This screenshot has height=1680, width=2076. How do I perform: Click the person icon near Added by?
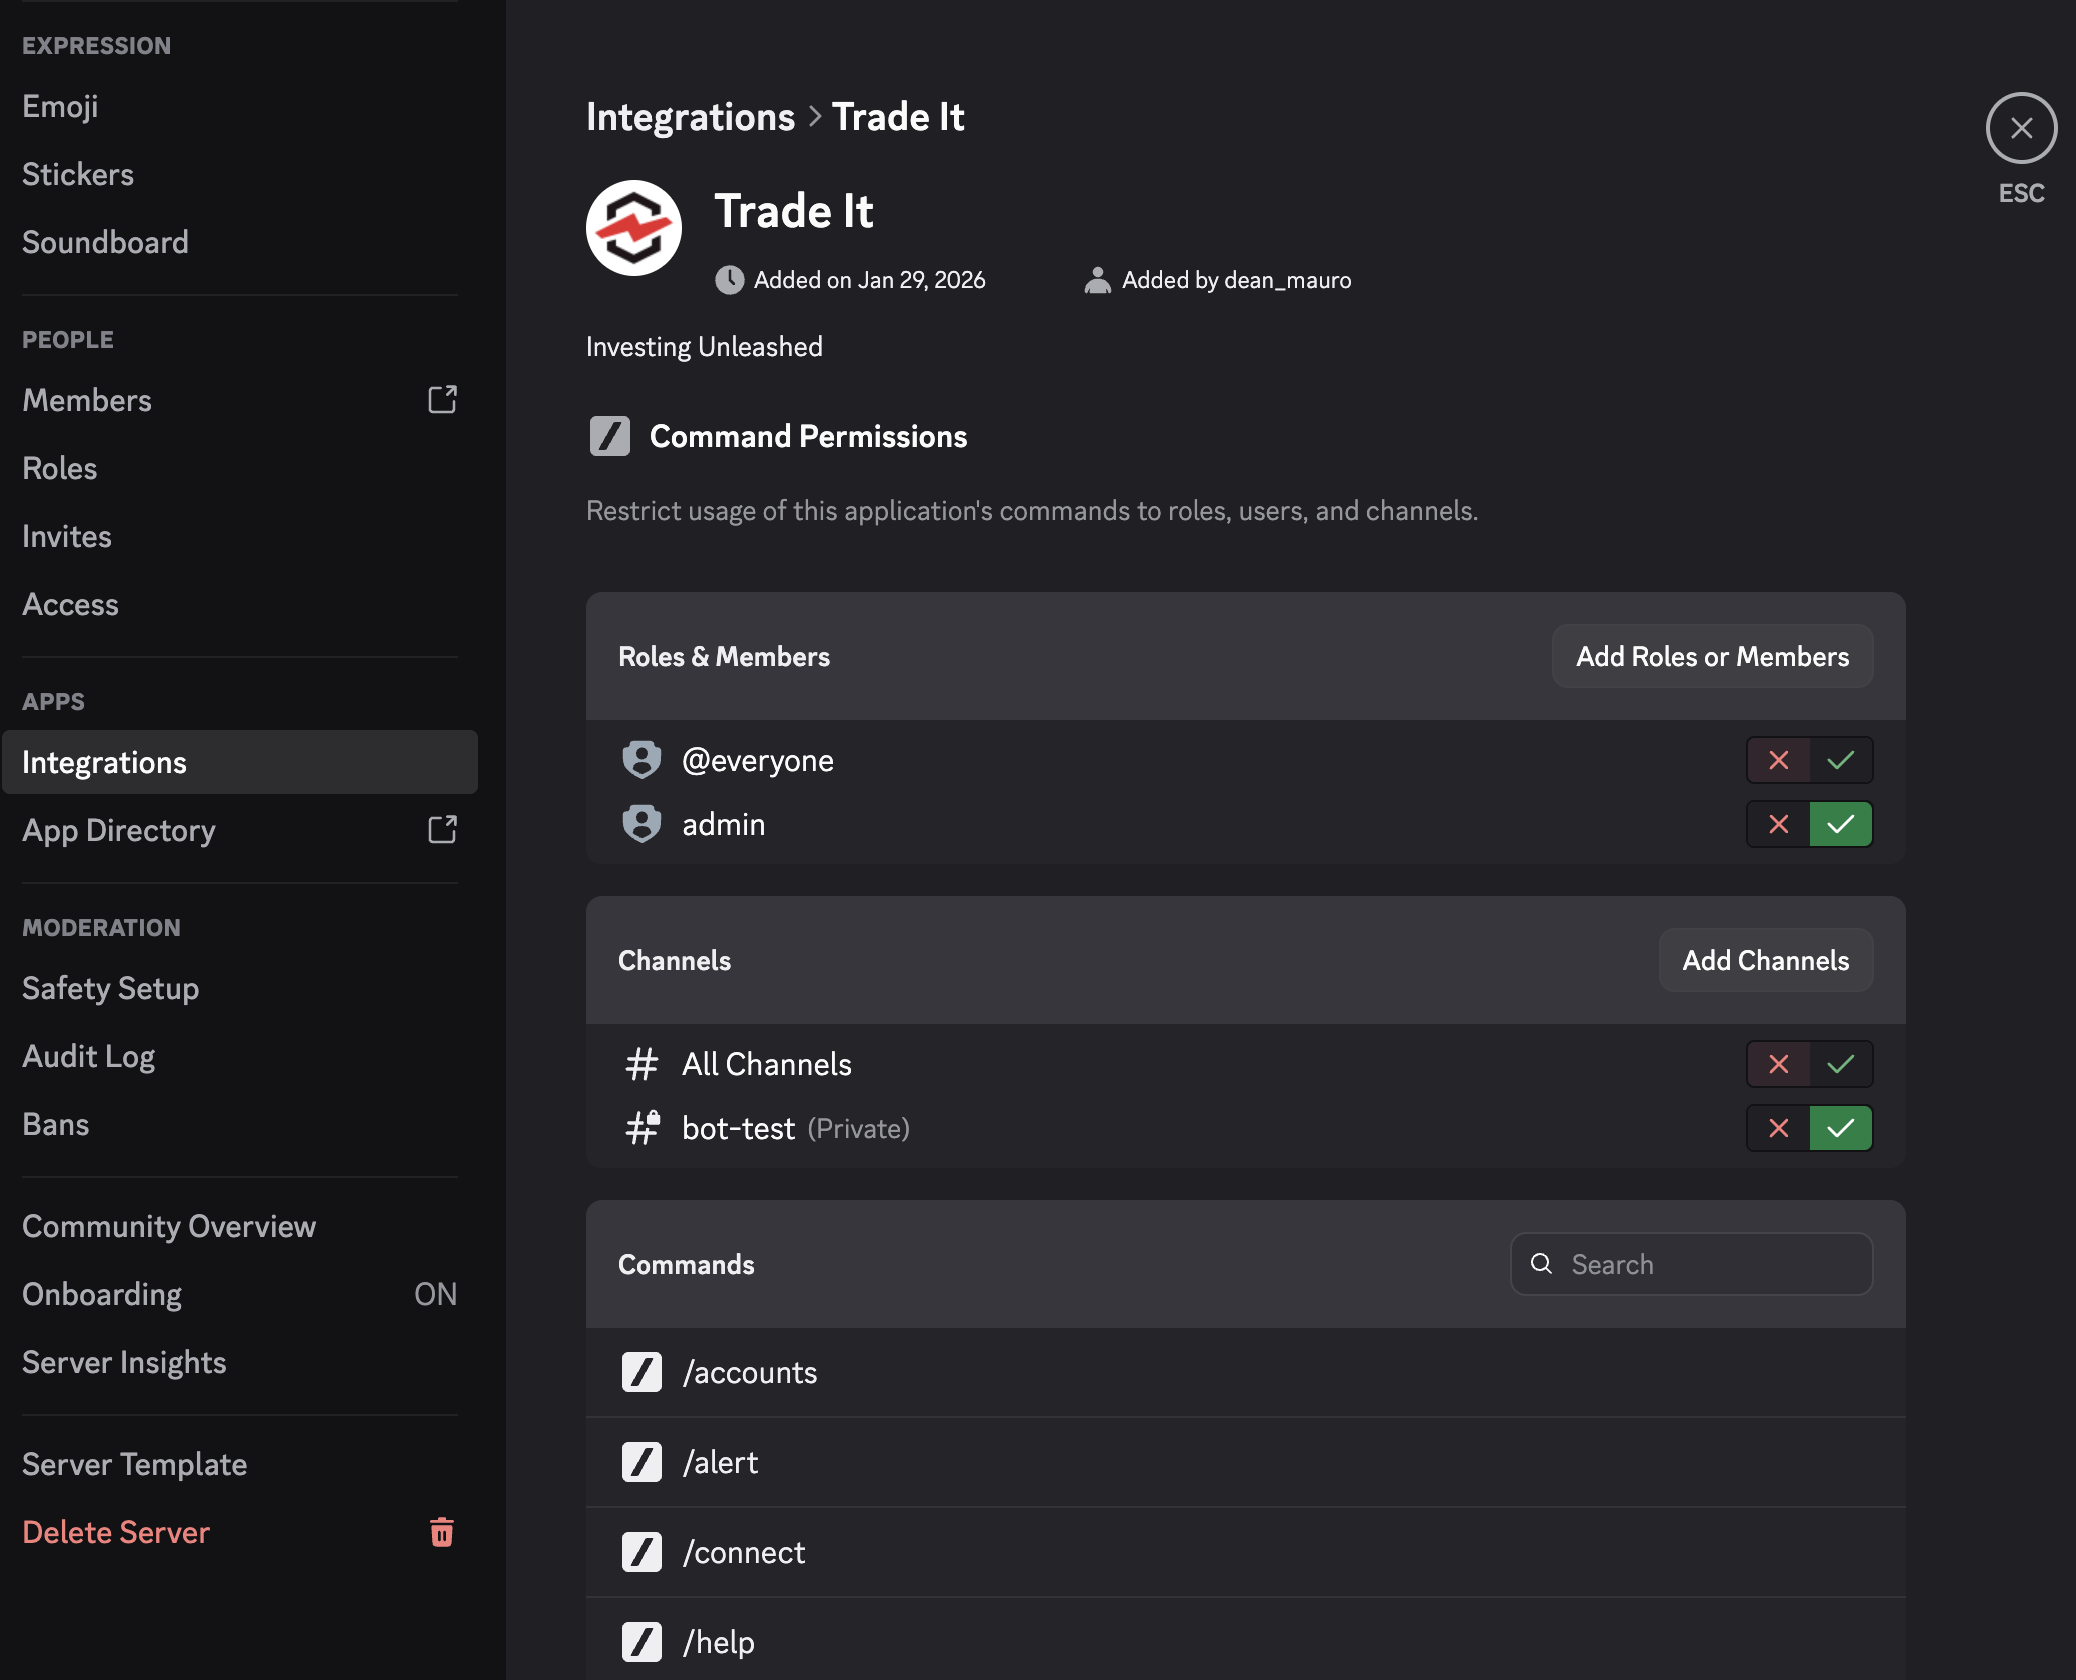pyautogui.click(x=1098, y=280)
